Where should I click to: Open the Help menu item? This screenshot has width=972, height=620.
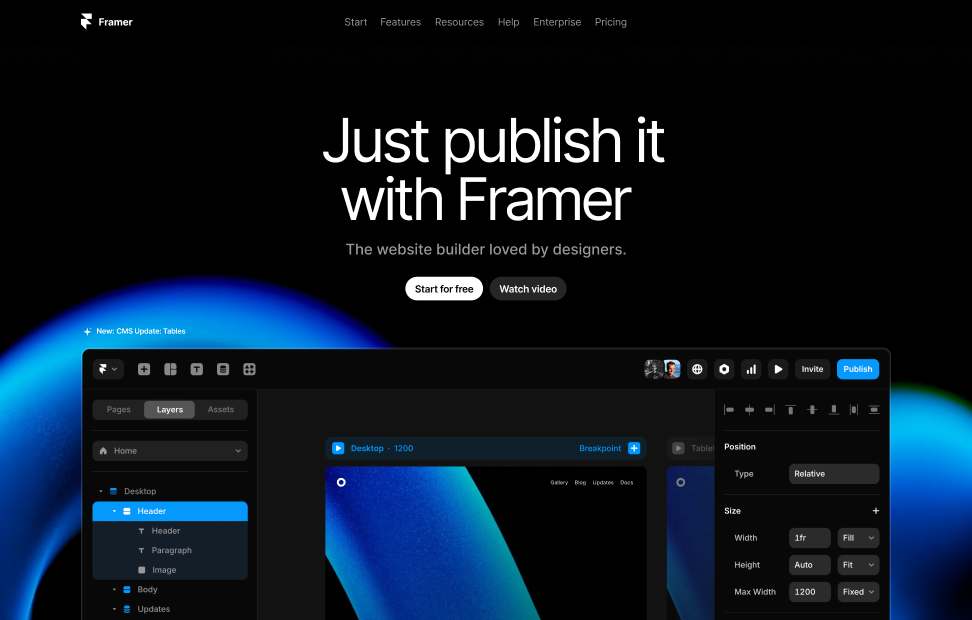tap(508, 22)
